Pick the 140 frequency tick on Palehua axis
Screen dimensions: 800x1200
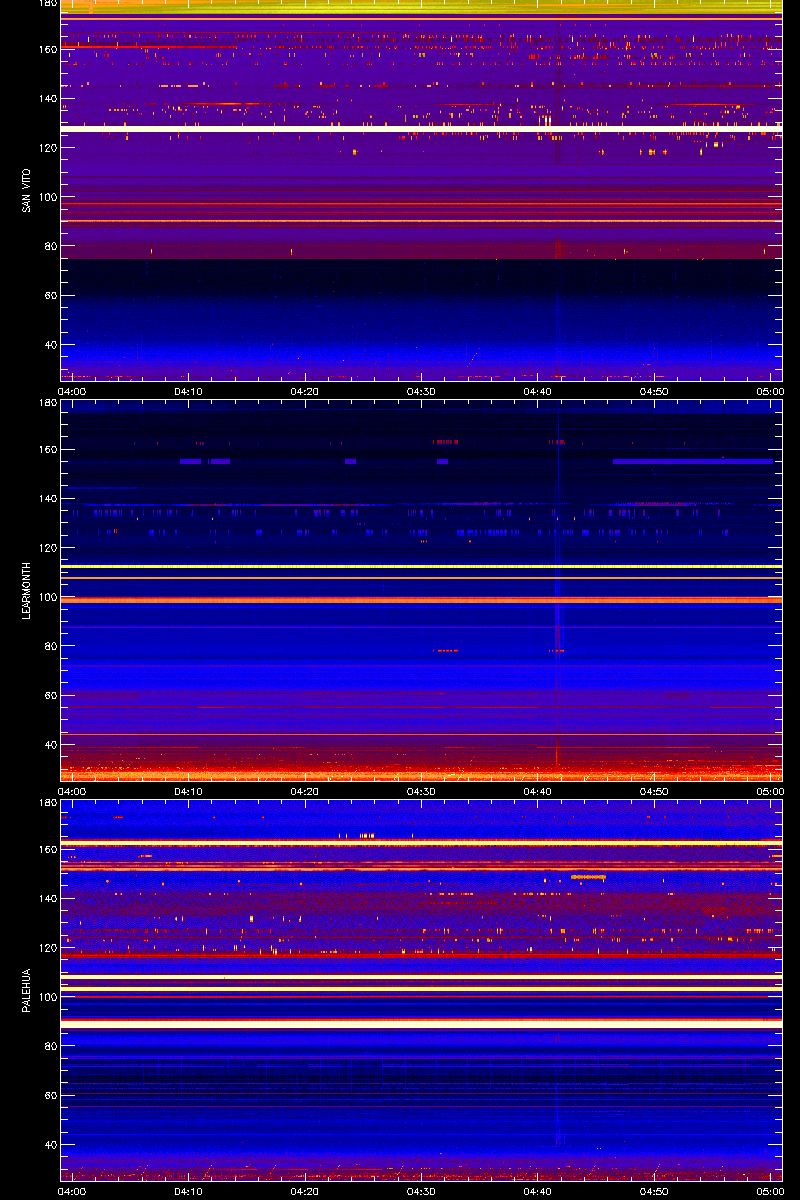pos(46,898)
